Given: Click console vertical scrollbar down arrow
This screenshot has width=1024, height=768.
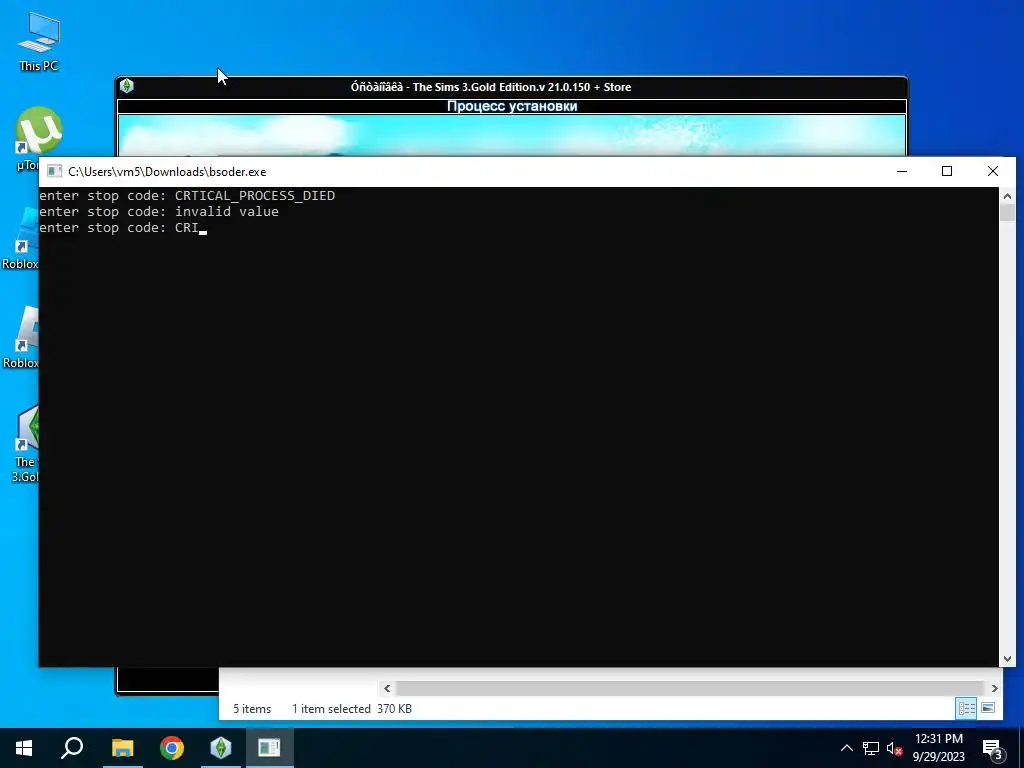Looking at the screenshot, I should pos(1007,659).
